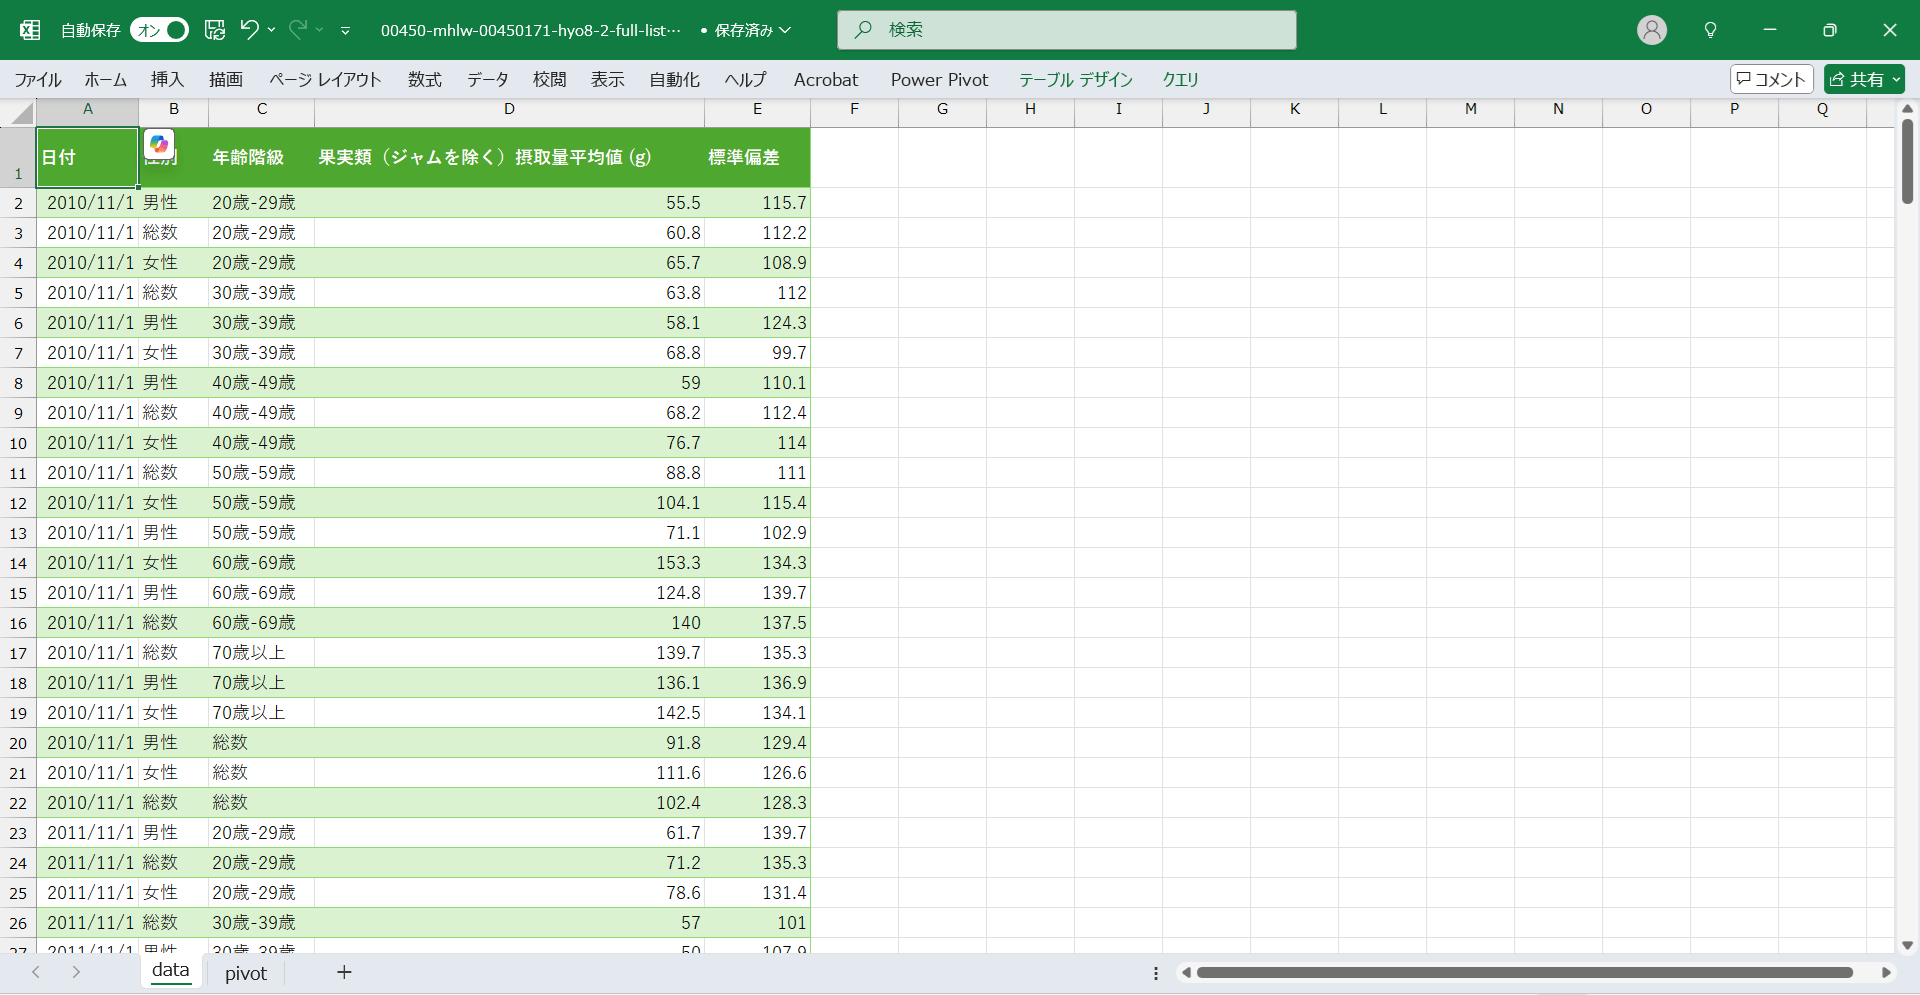
Task: Click the Save icon in quick access toolbar
Action: click(x=215, y=30)
